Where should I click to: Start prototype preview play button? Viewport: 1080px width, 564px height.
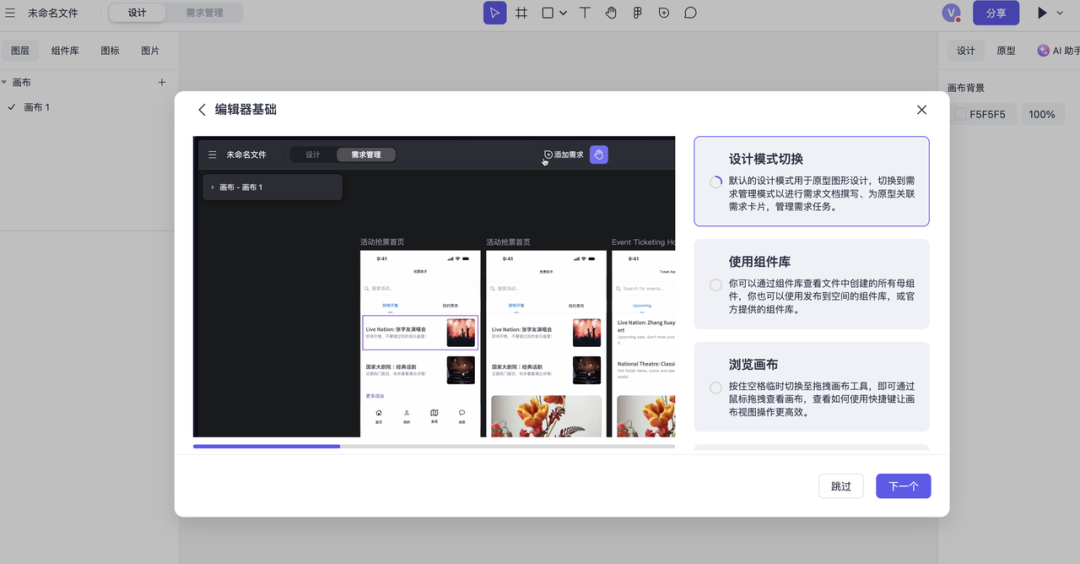(x=1042, y=12)
